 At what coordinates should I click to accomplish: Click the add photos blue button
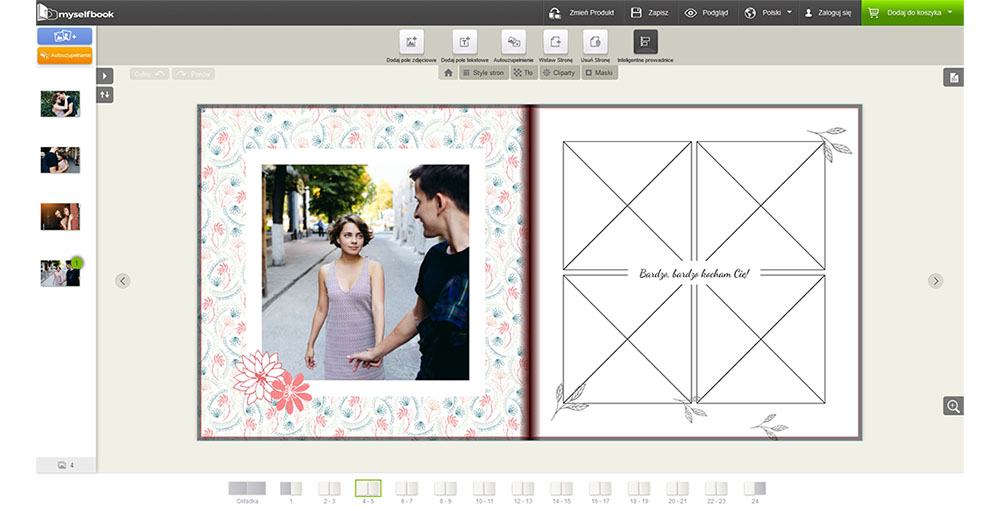64,36
